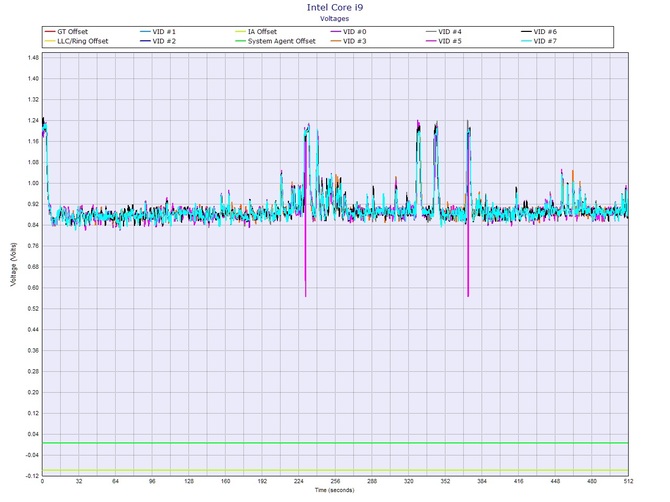Click the green System Agent Offset plot line
670x502 pixels.
tap(335, 443)
